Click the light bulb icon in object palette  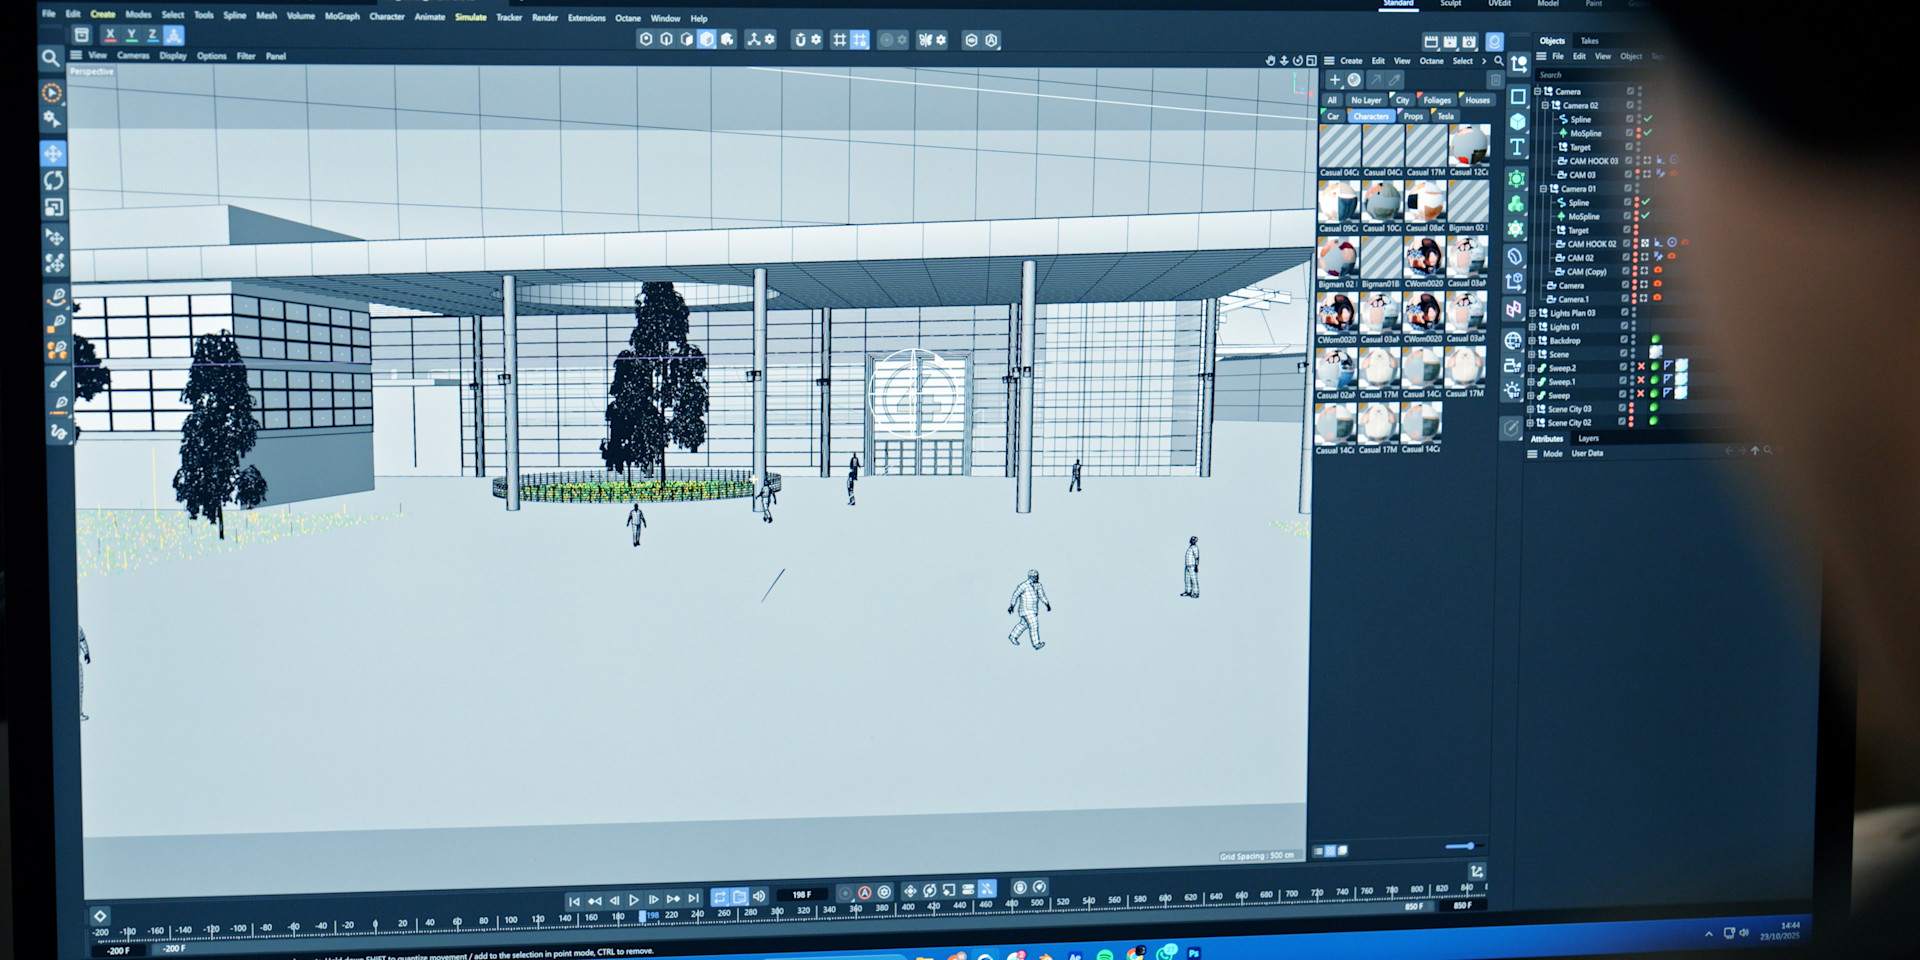click(x=1512, y=390)
